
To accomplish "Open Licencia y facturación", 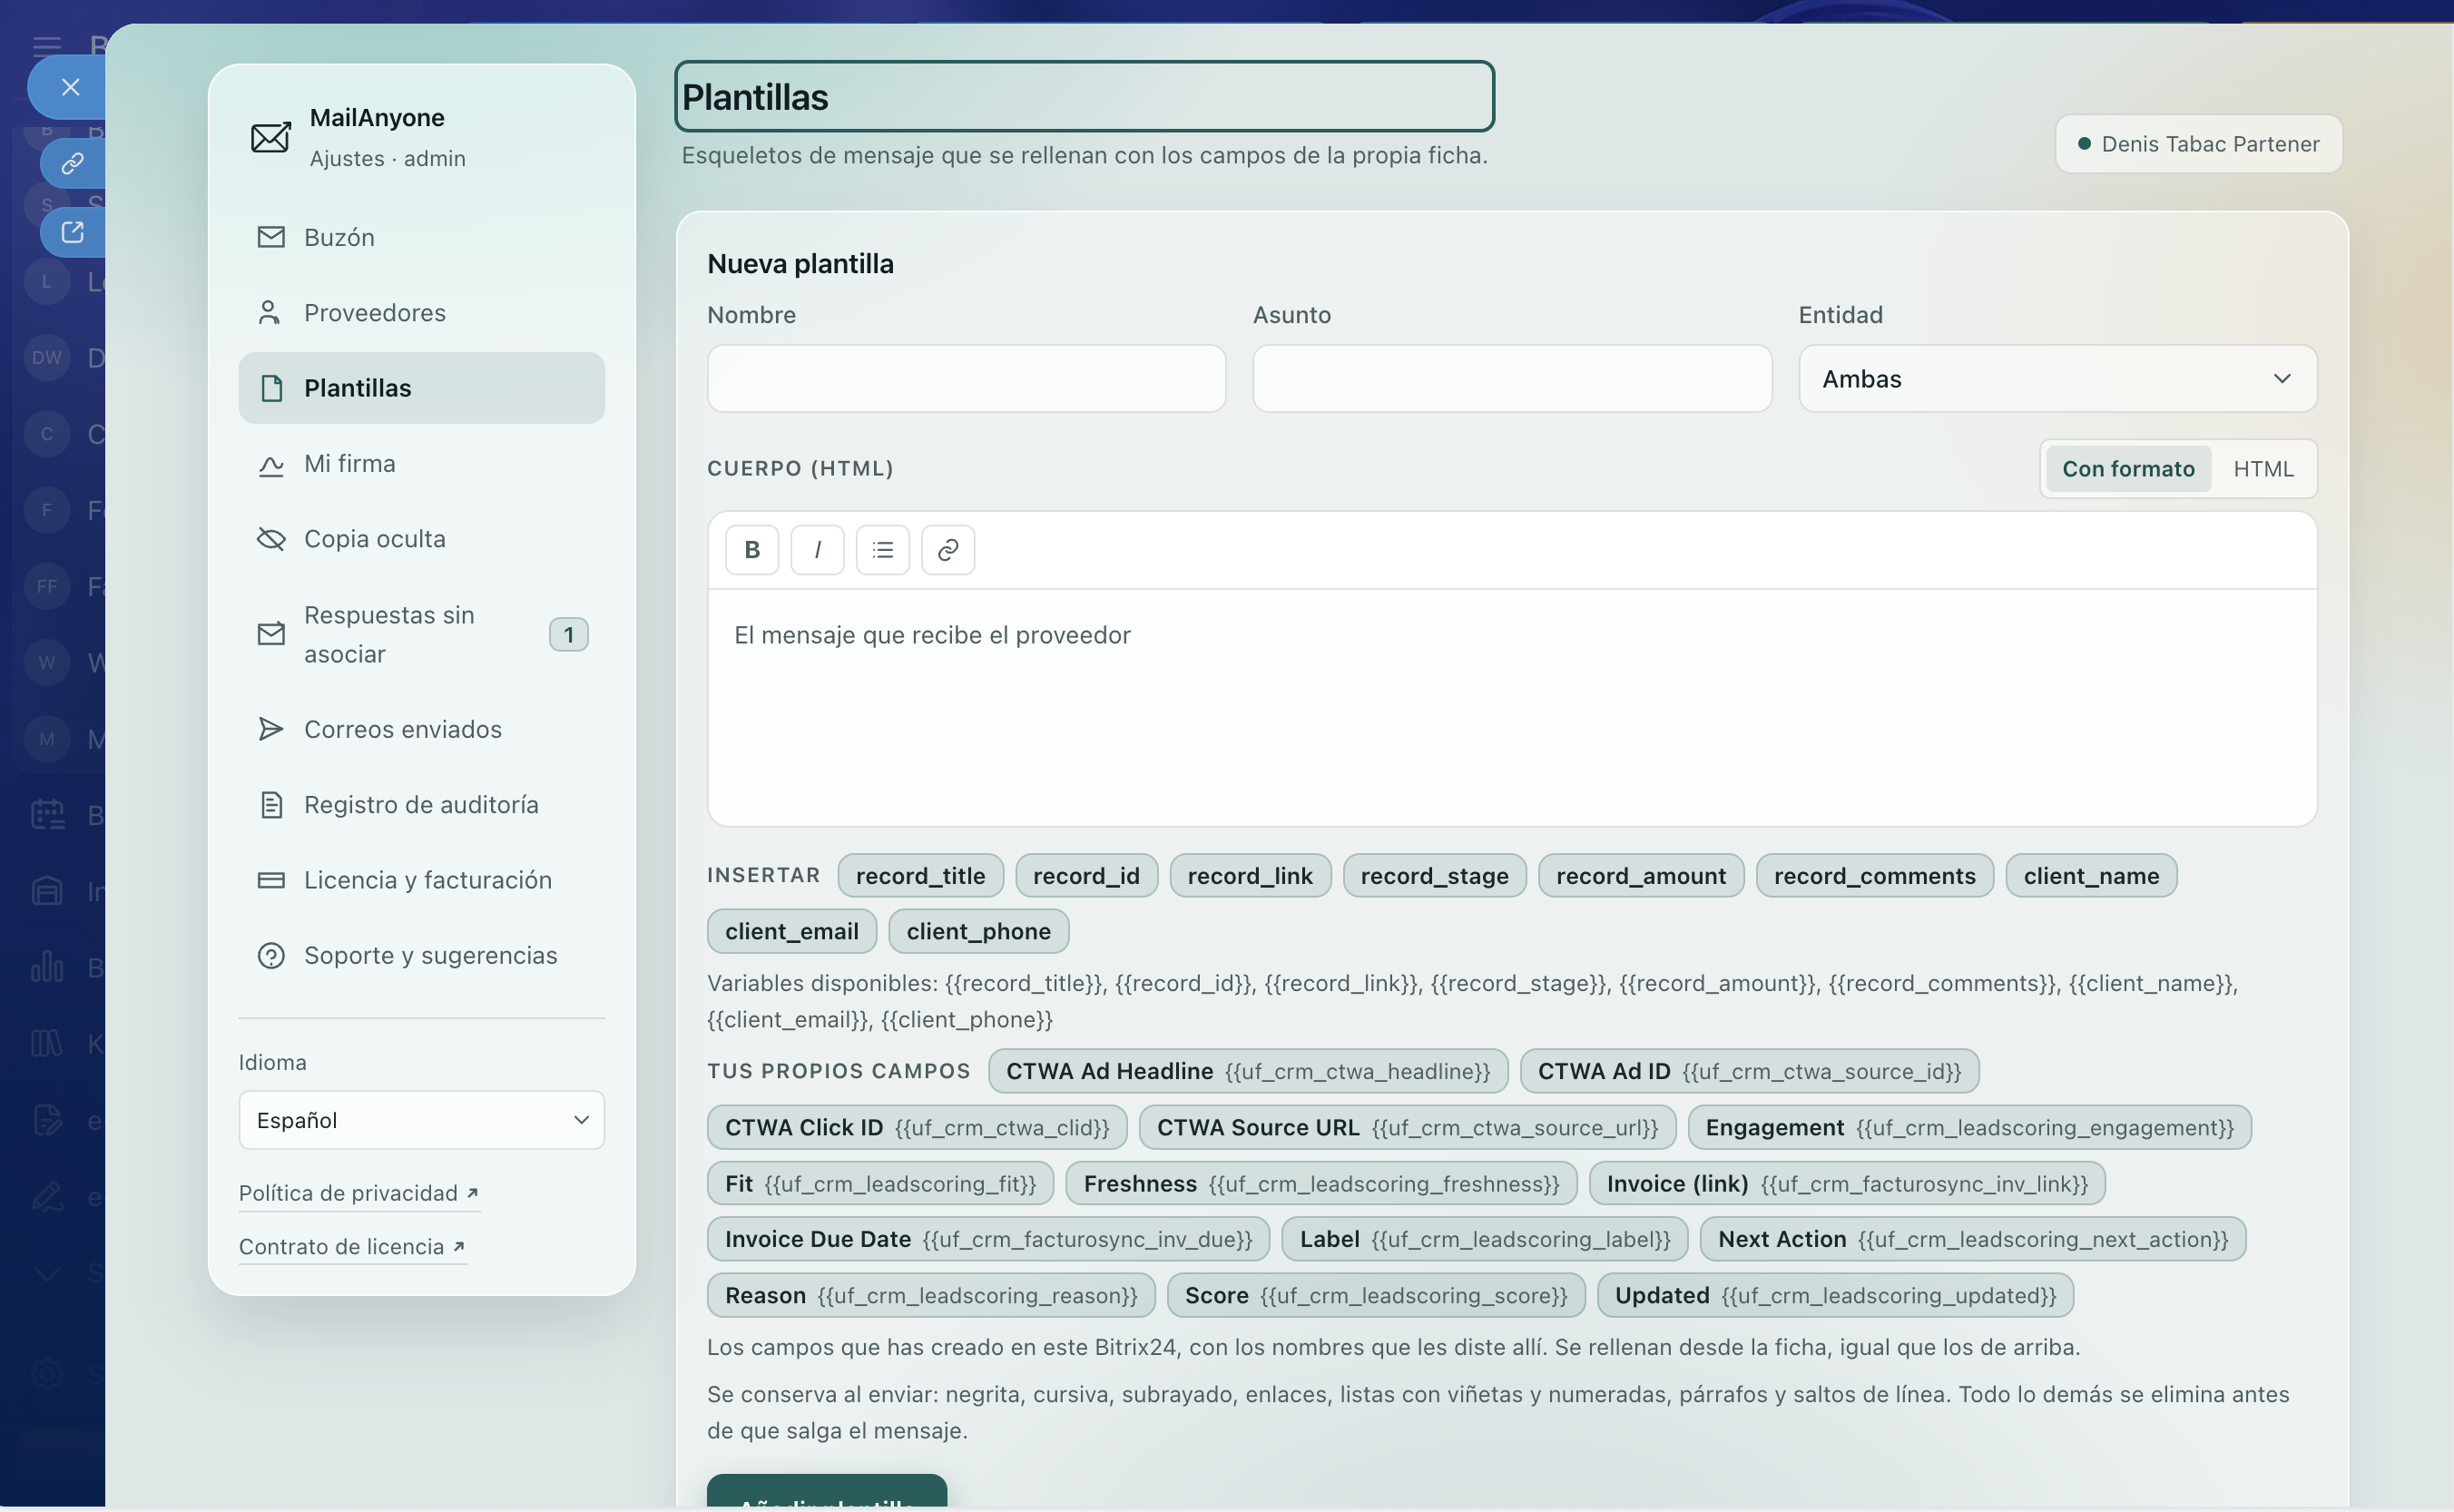I will 421,879.
